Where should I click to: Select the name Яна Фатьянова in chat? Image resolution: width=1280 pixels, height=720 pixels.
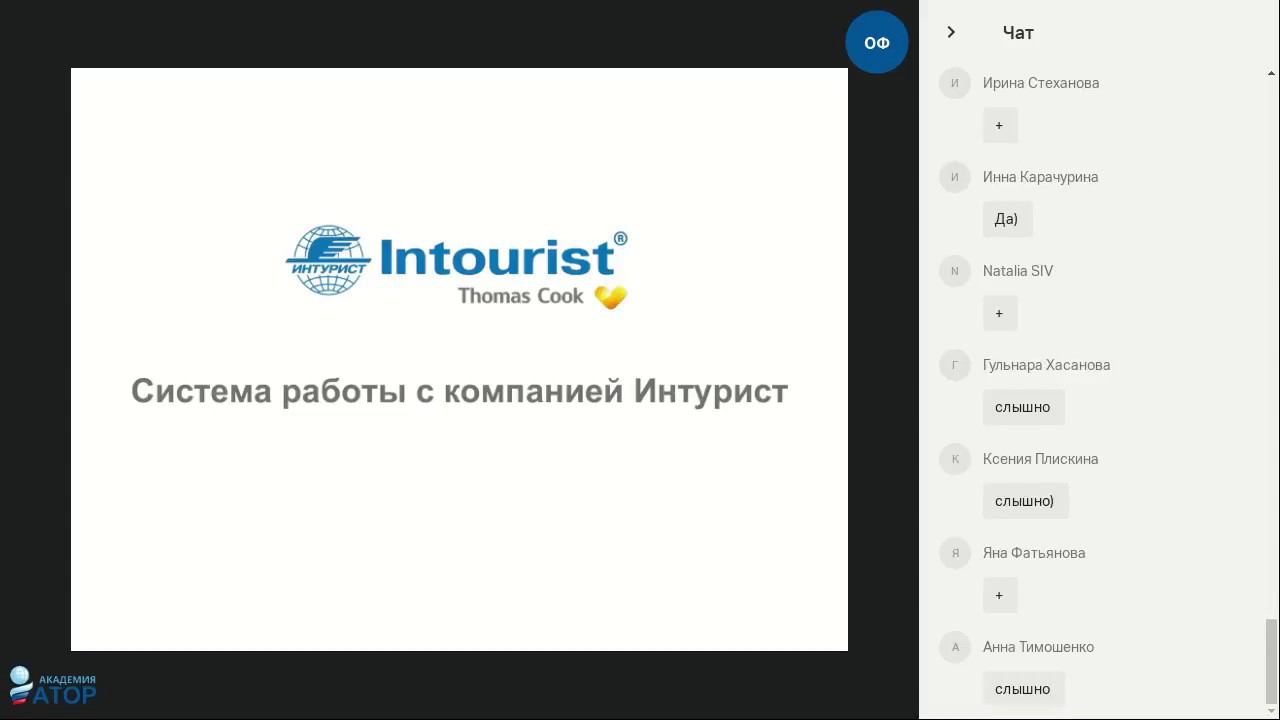point(1034,553)
